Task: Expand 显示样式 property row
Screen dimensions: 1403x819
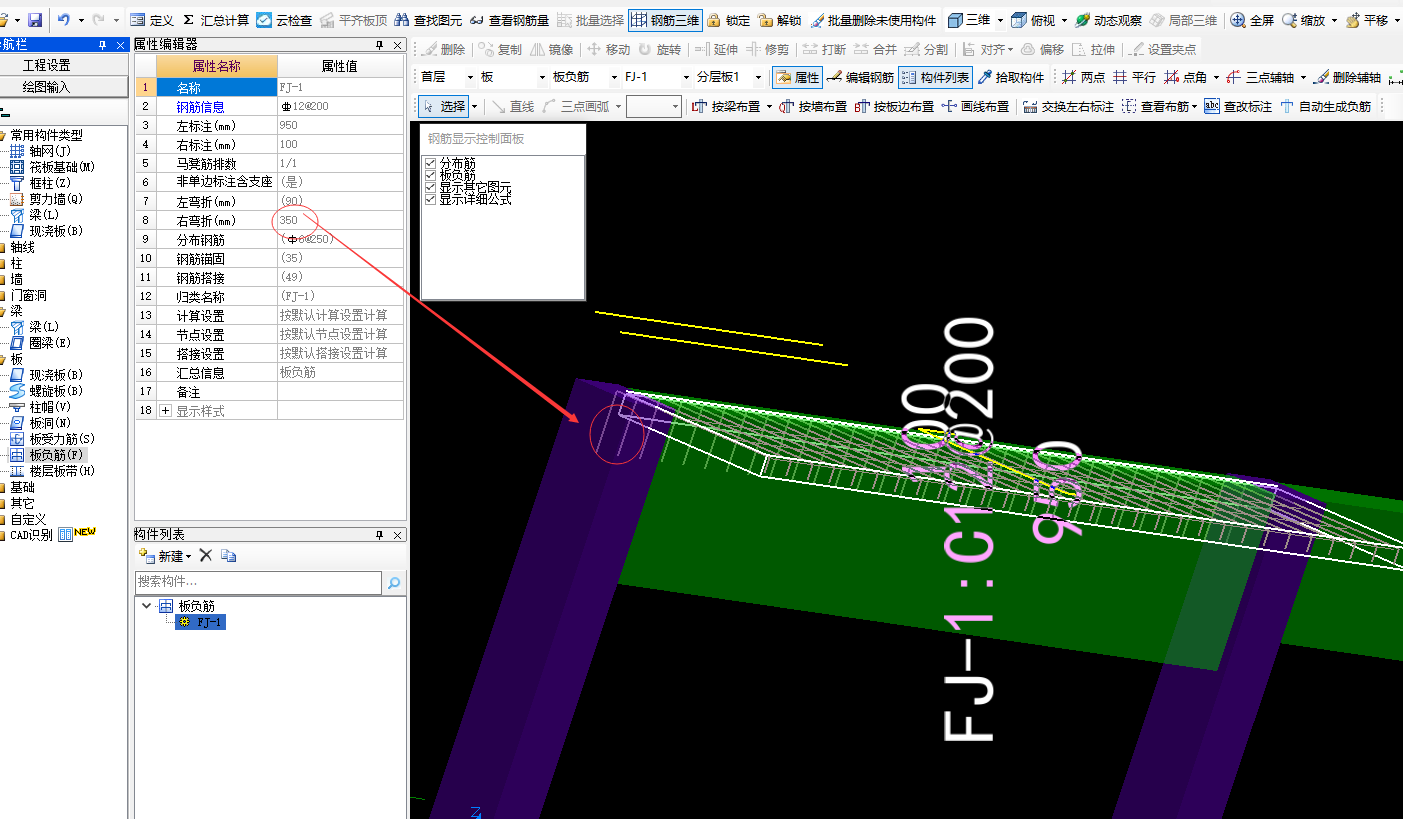Action: (166, 411)
